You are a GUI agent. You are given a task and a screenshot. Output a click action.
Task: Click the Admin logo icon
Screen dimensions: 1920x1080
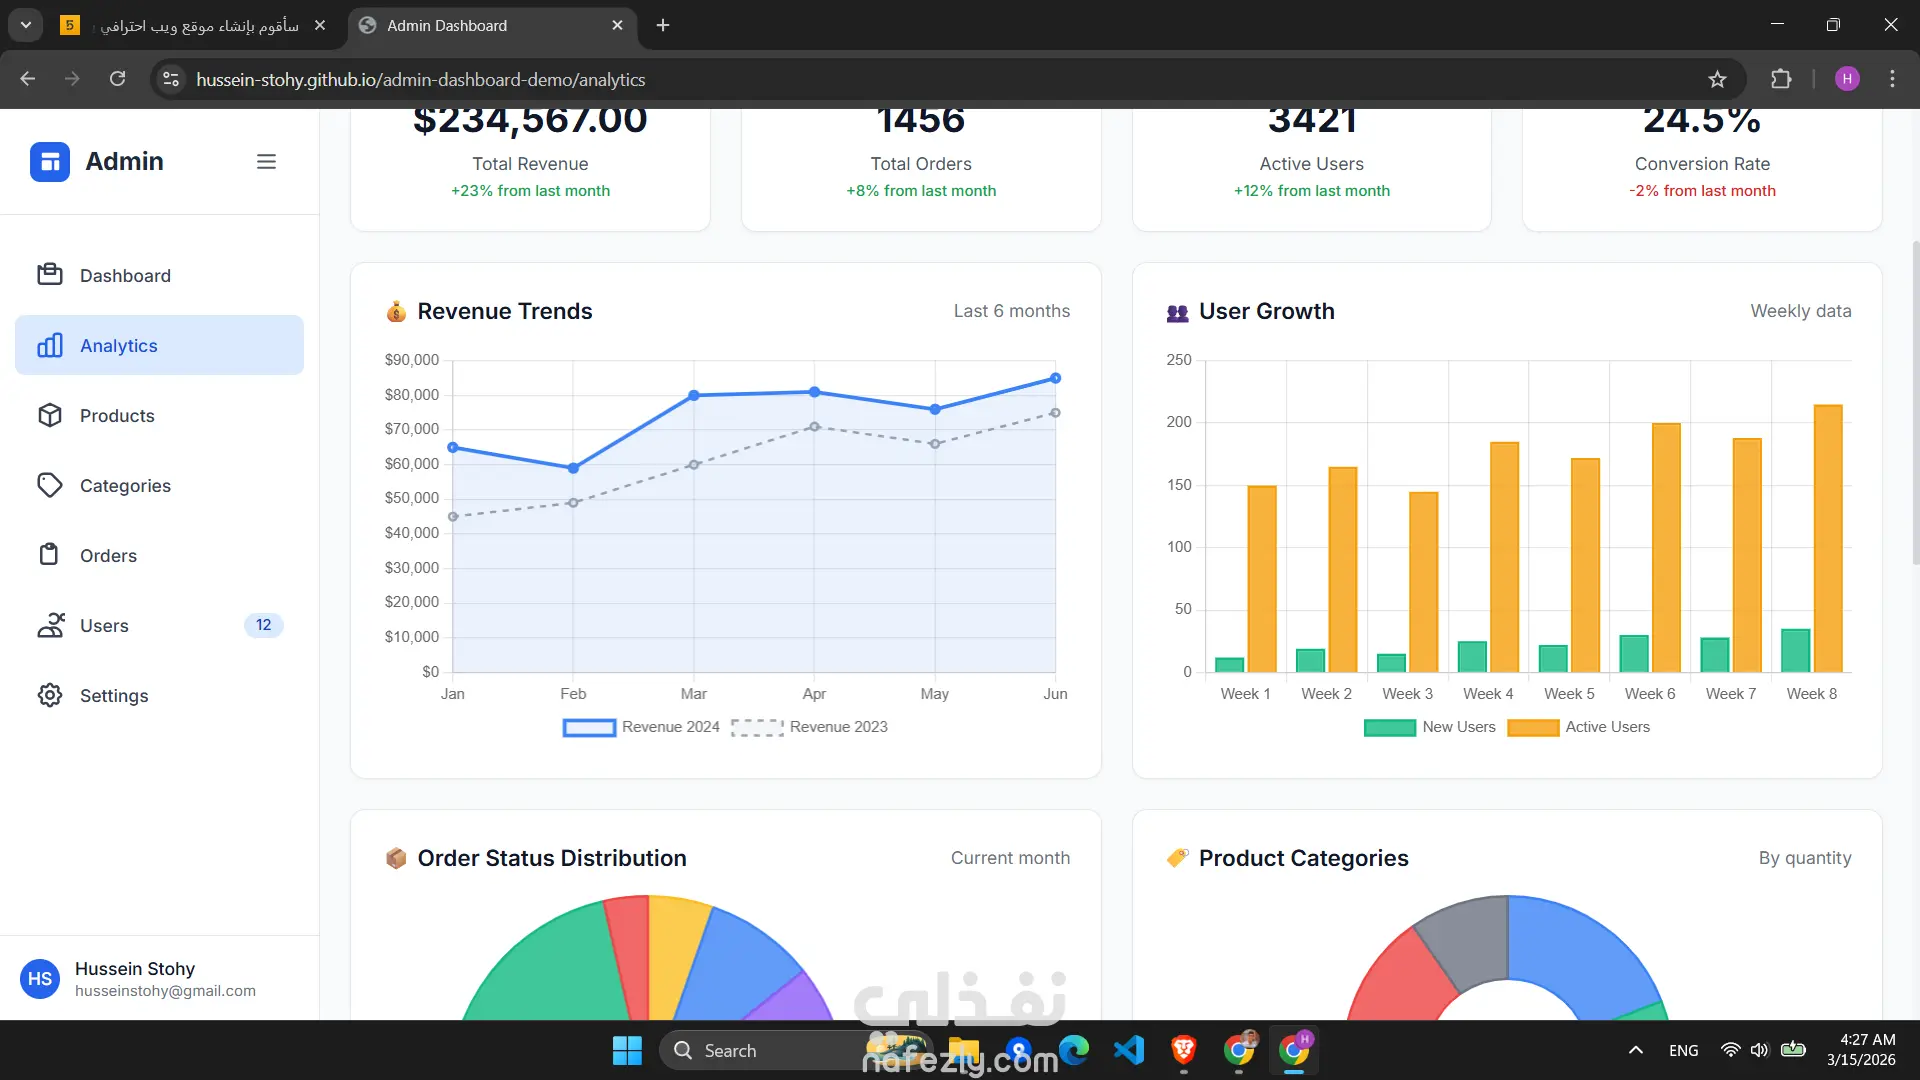coord(50,161)
